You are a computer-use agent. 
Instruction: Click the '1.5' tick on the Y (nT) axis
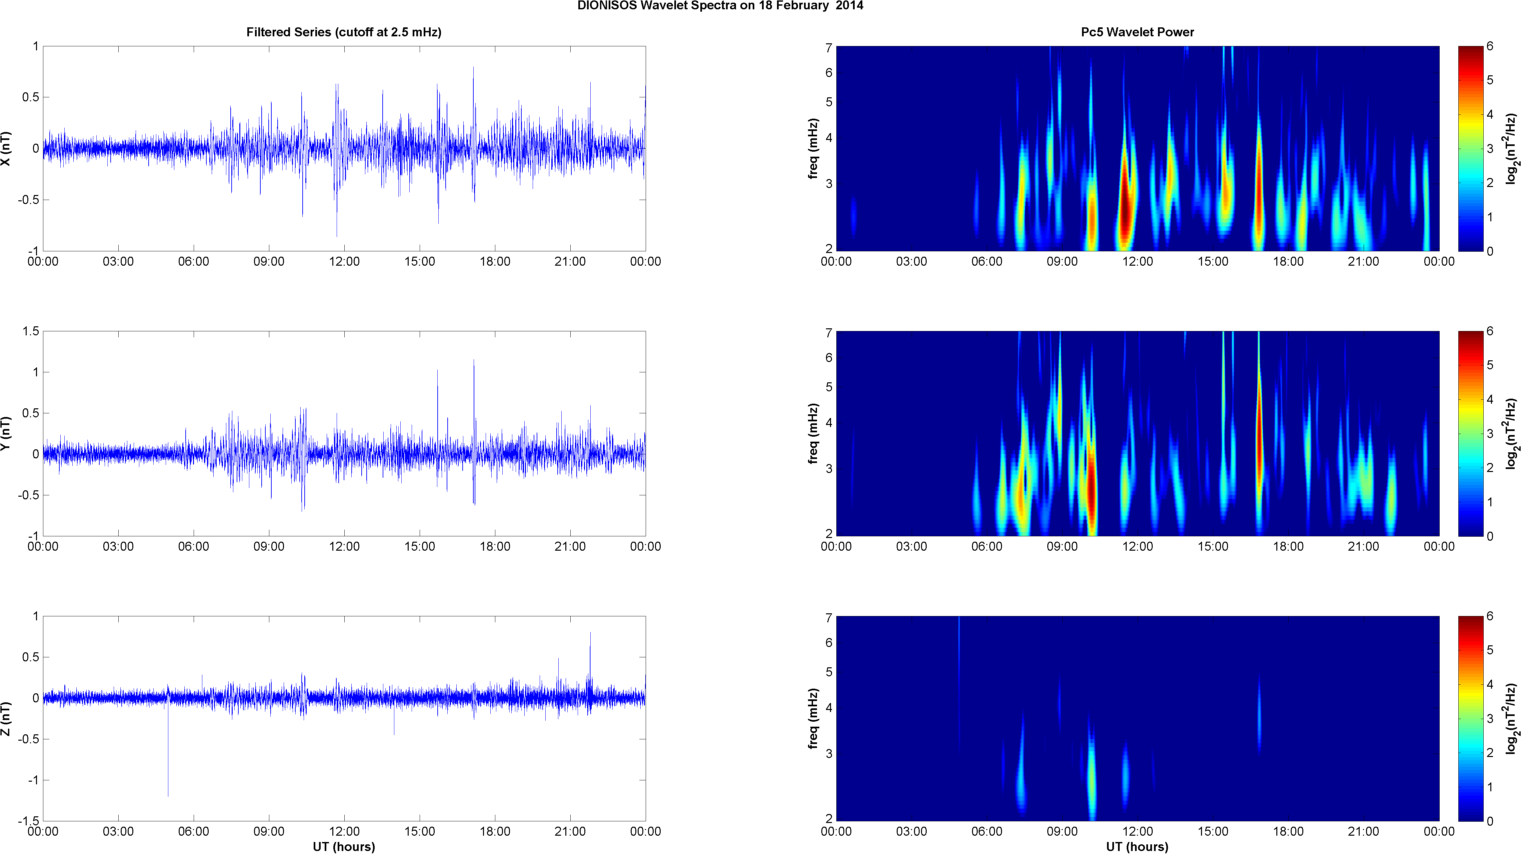(31, 332)
